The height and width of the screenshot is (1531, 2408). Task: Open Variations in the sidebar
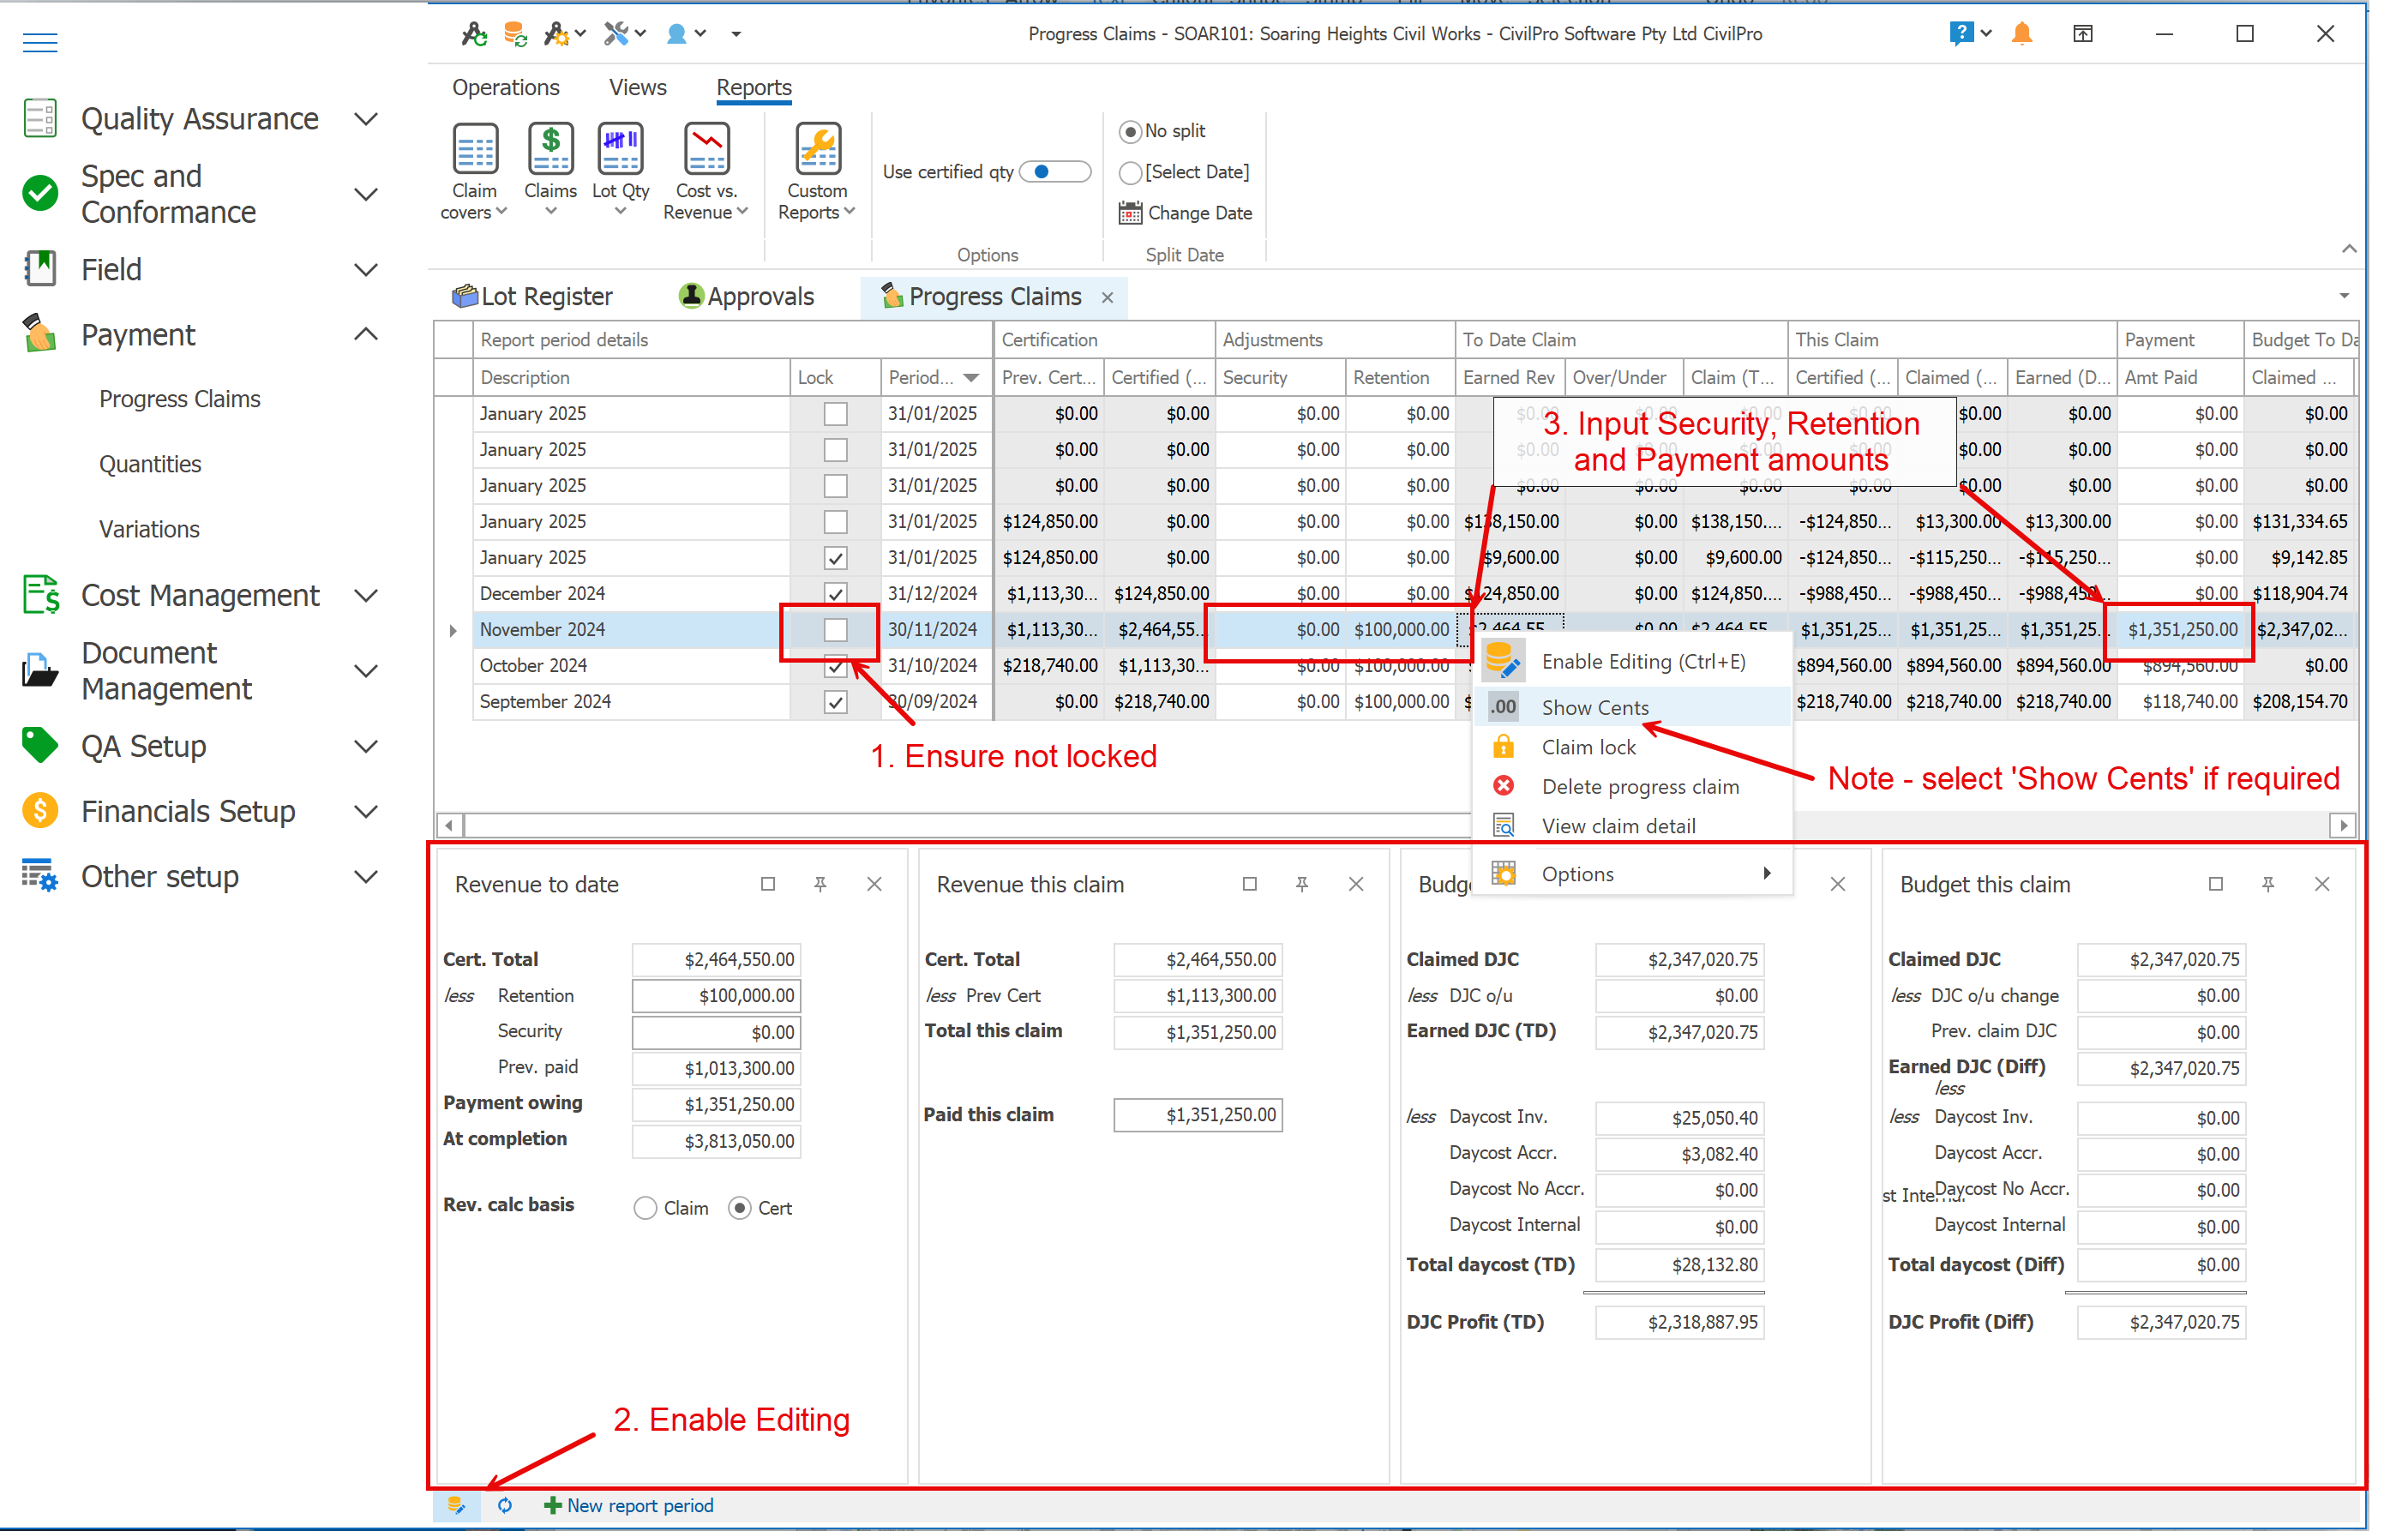pos(149,529)
